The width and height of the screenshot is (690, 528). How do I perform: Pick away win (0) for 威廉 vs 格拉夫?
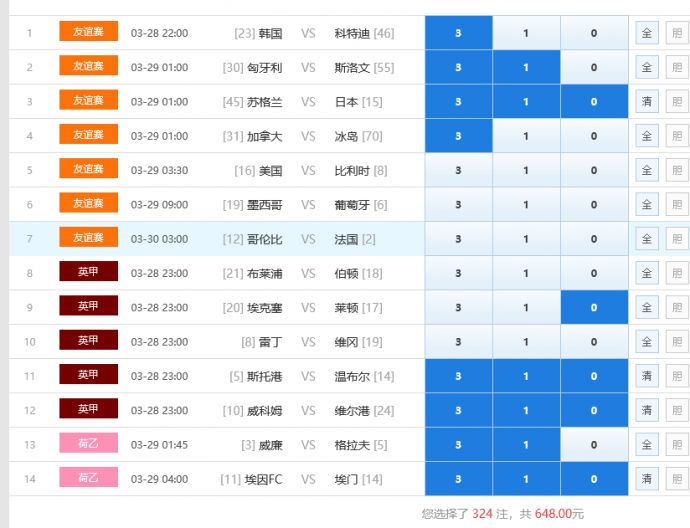pyautogui.click(x=594, y=444)
